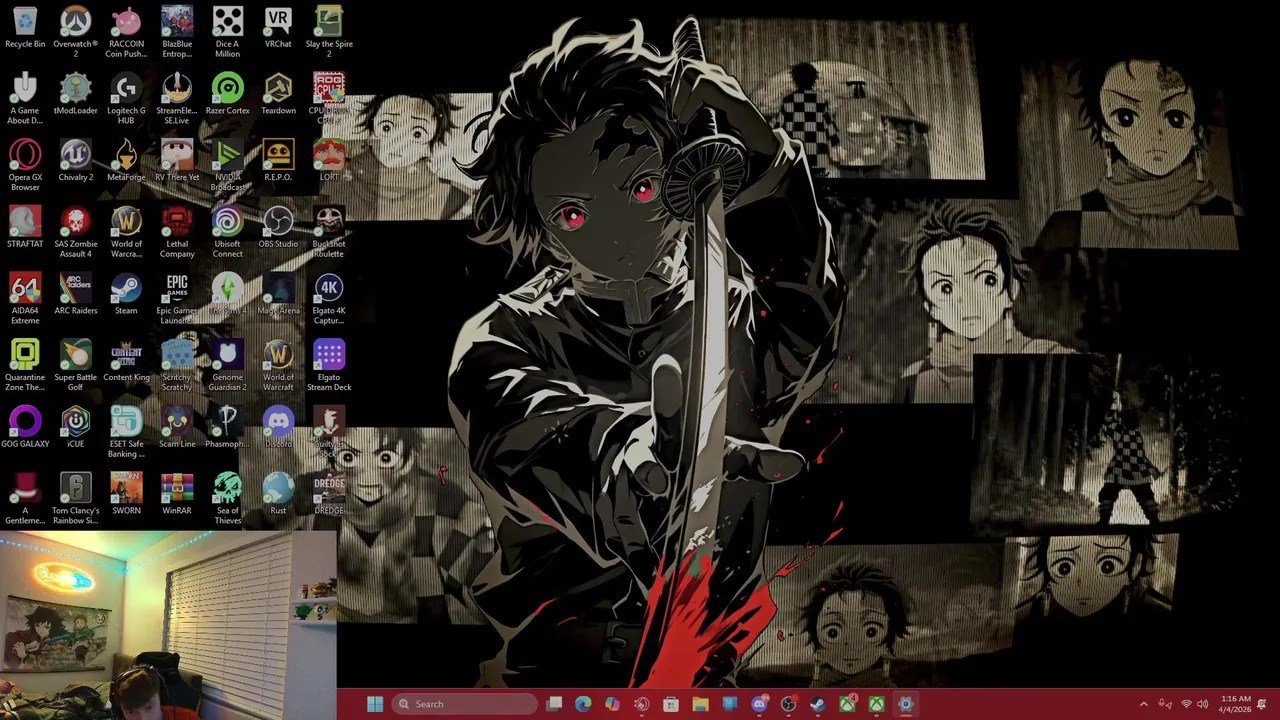The width and height of the screenshot is (1280, 720).
Task: Open the volume control in system tray
Action: 1202,704
